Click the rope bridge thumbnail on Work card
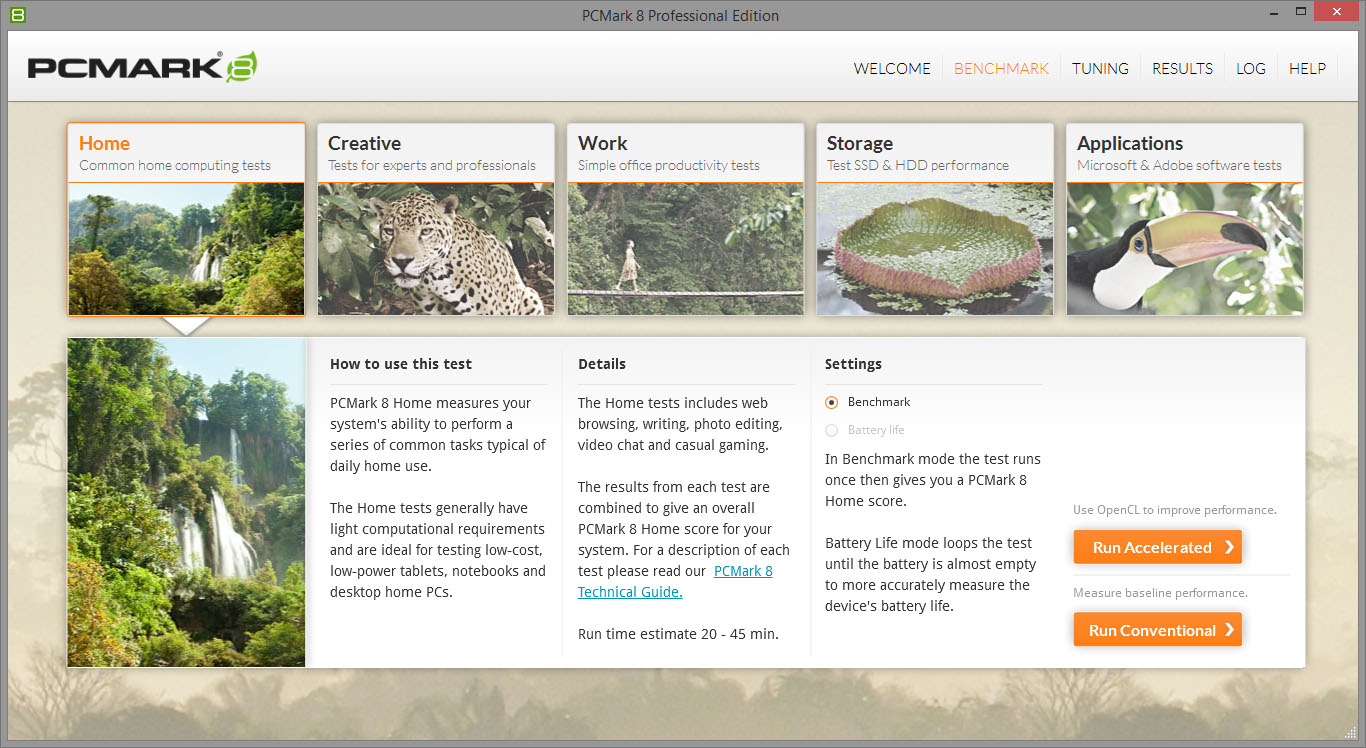This screenshot has height=748, width=1366. pos(685,249)
